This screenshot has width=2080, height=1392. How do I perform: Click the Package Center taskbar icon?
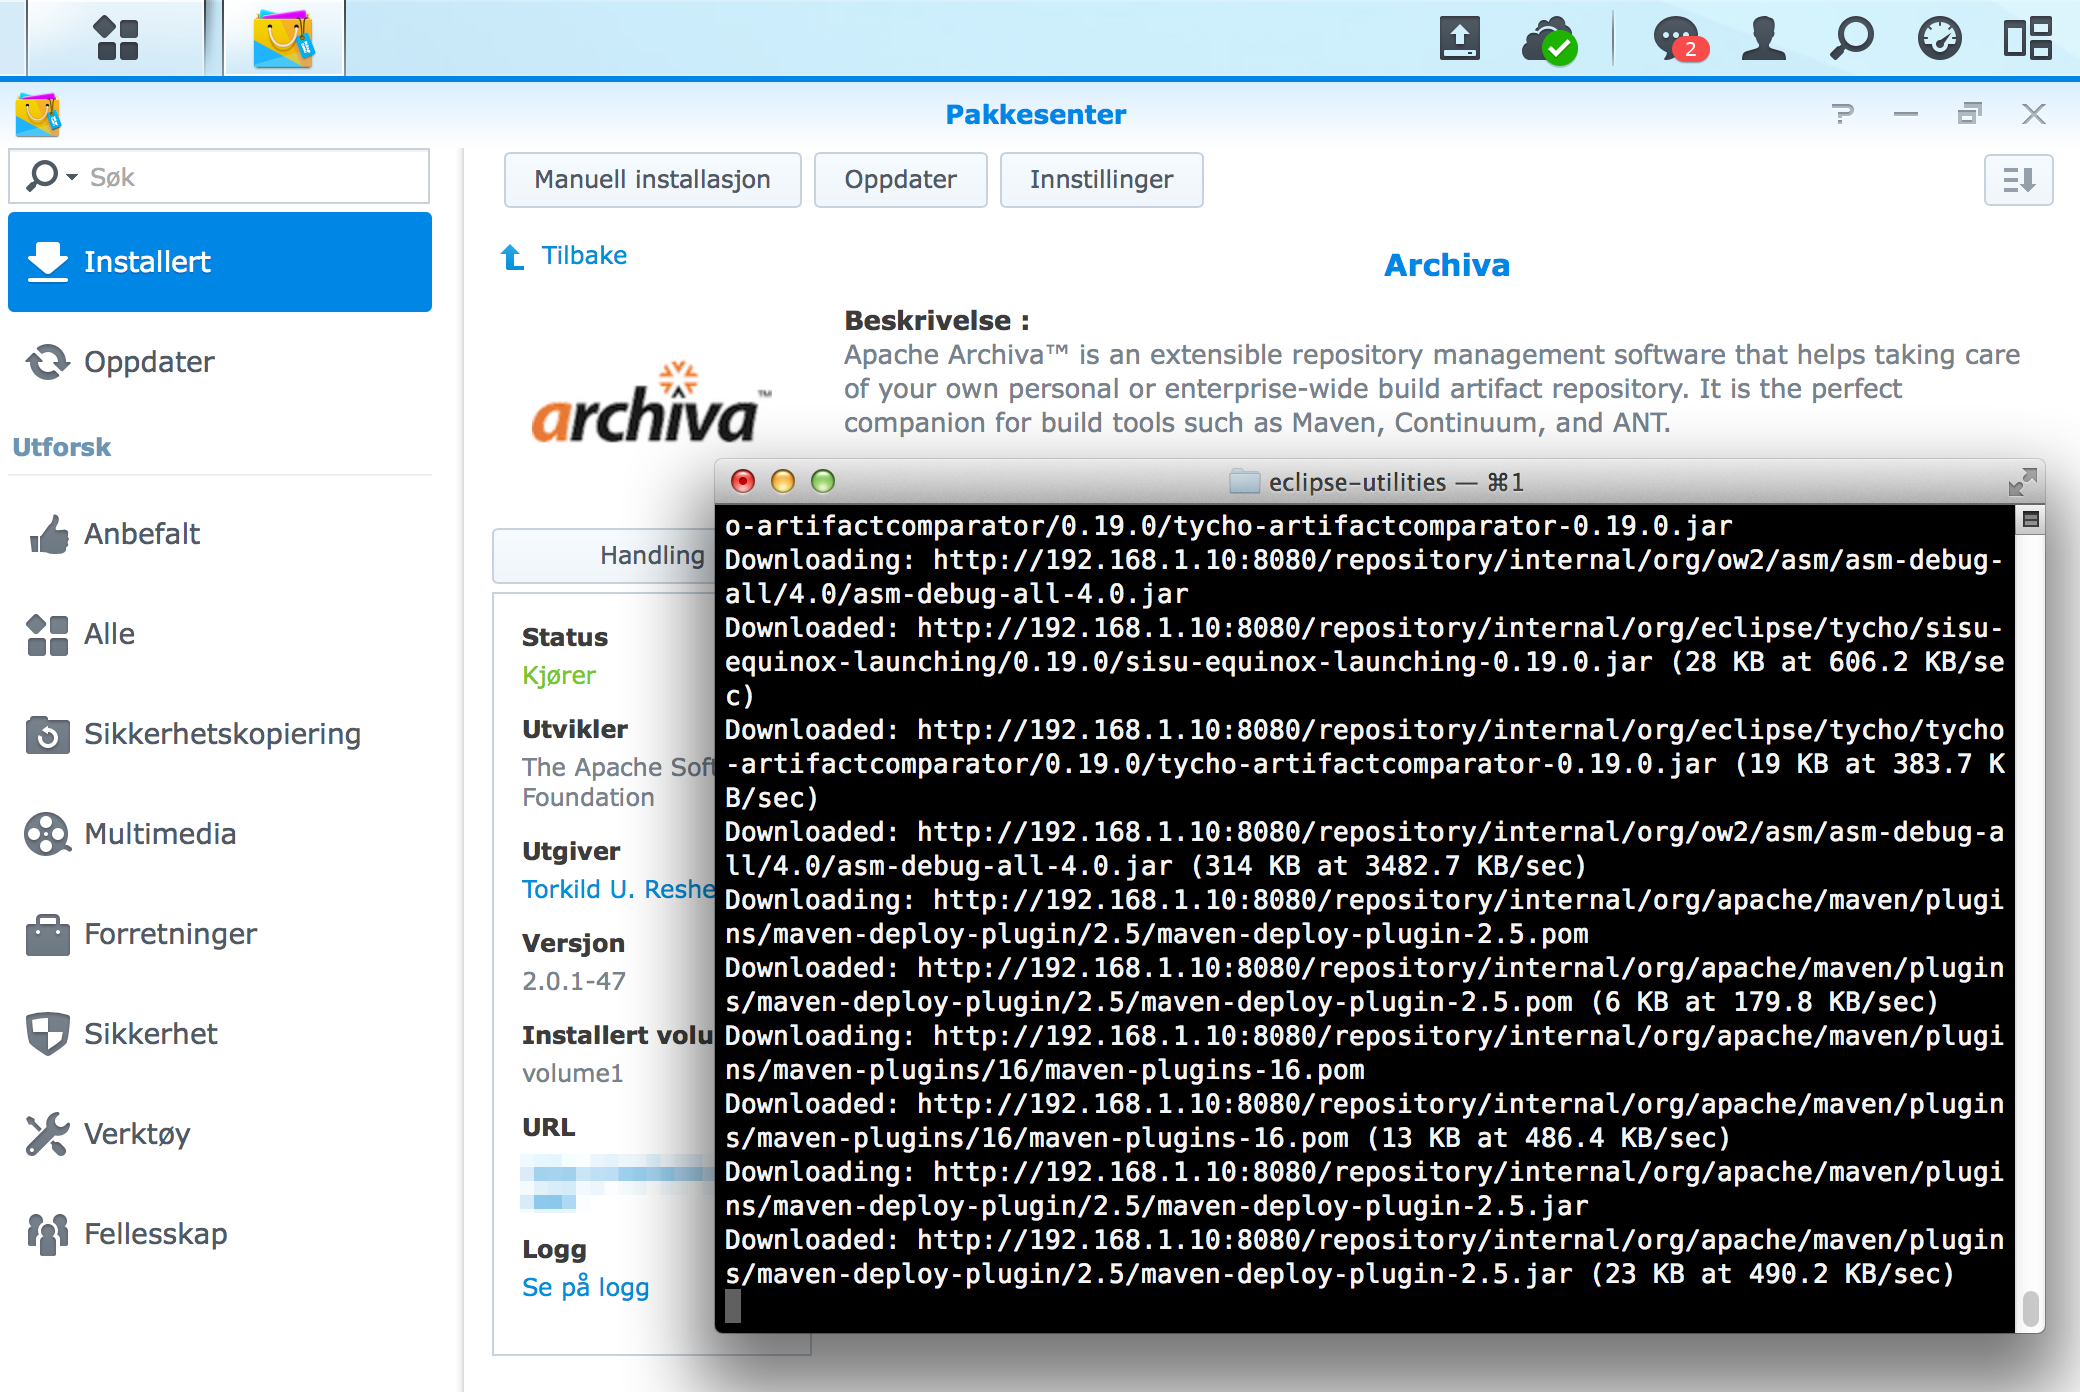coord(284,38)
